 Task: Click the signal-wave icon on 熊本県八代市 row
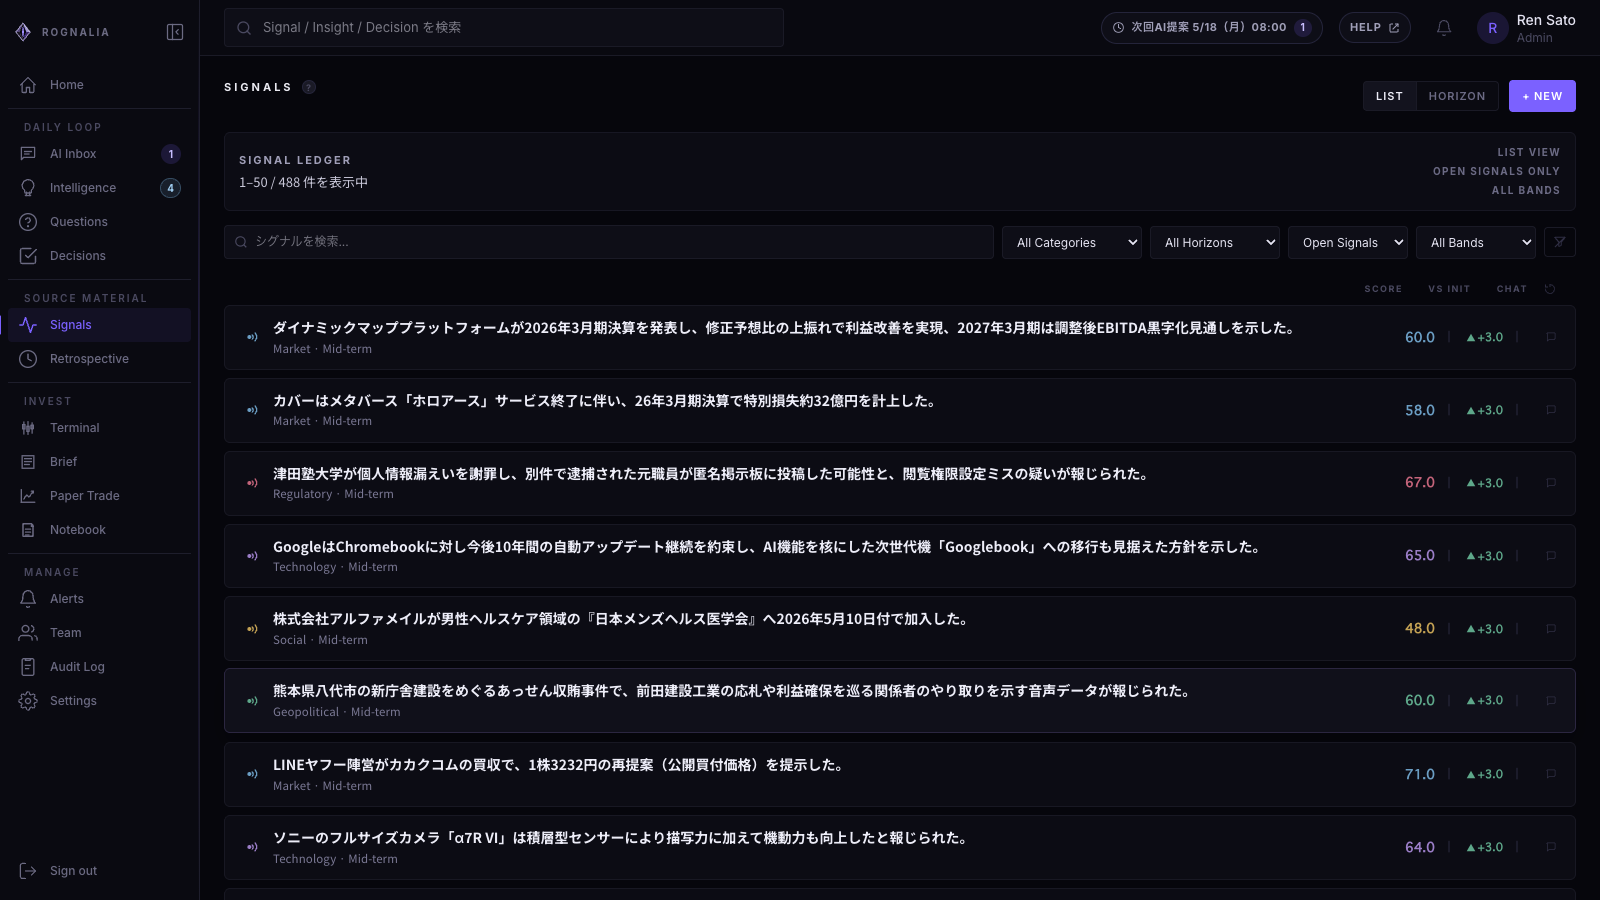[252, 701]
